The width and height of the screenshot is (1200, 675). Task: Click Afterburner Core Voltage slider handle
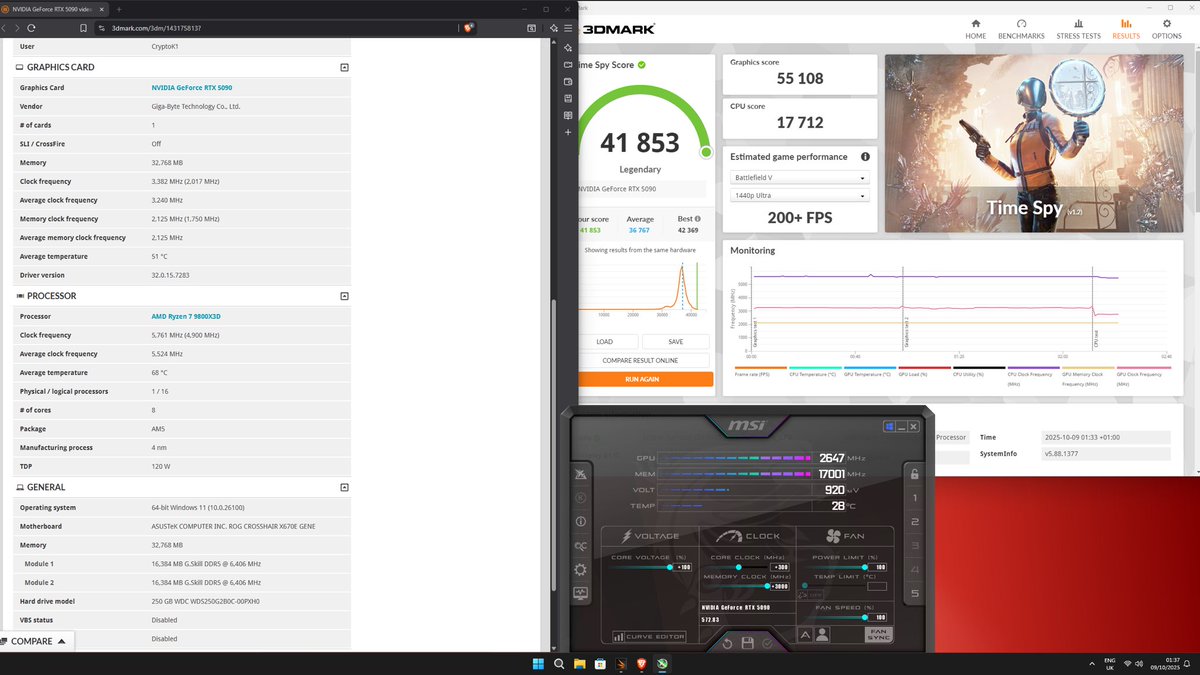point(670,567)
